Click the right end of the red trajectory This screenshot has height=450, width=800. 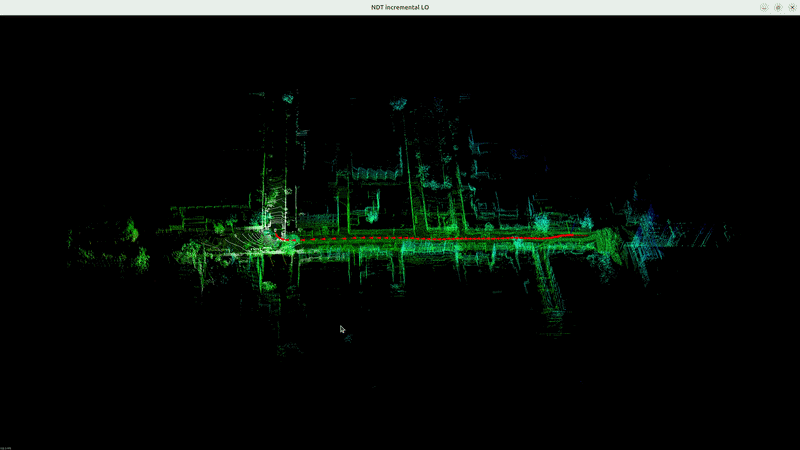click(570, 234)
